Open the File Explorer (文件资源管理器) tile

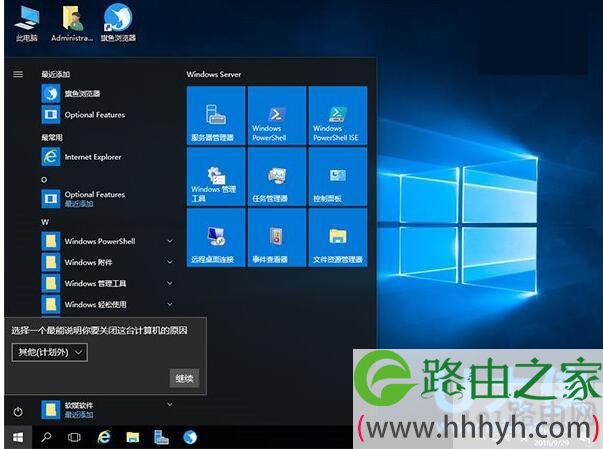[338, 237]
